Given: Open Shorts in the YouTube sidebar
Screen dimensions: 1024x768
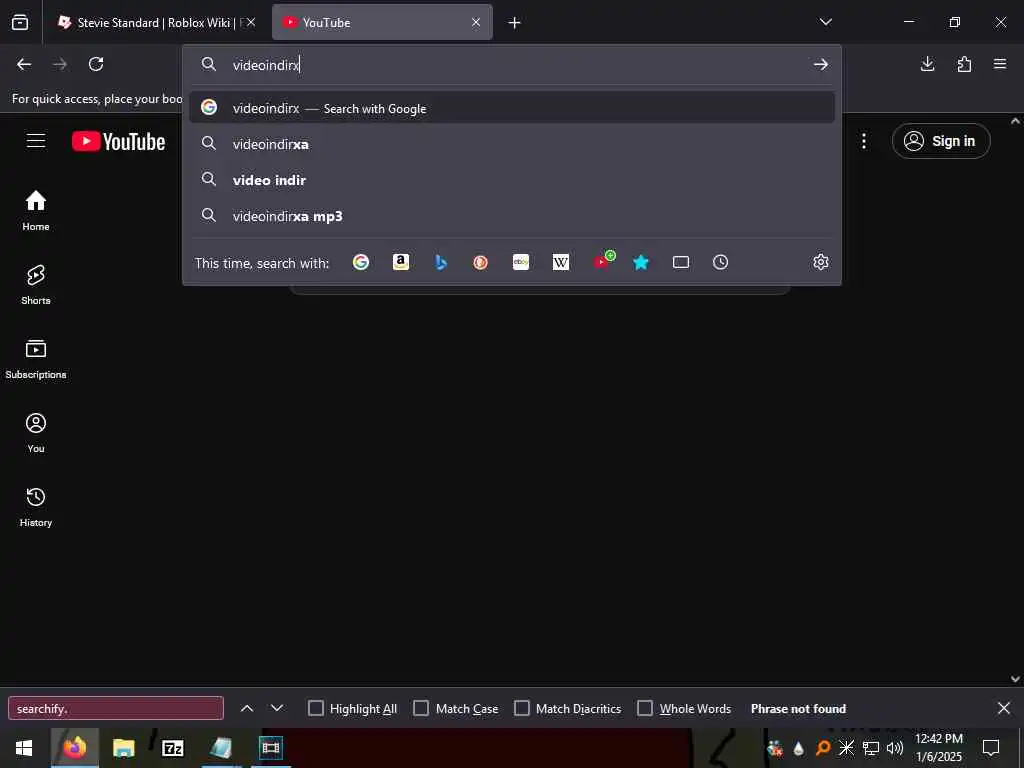Looking at the screenshot, I should point(36,285).
